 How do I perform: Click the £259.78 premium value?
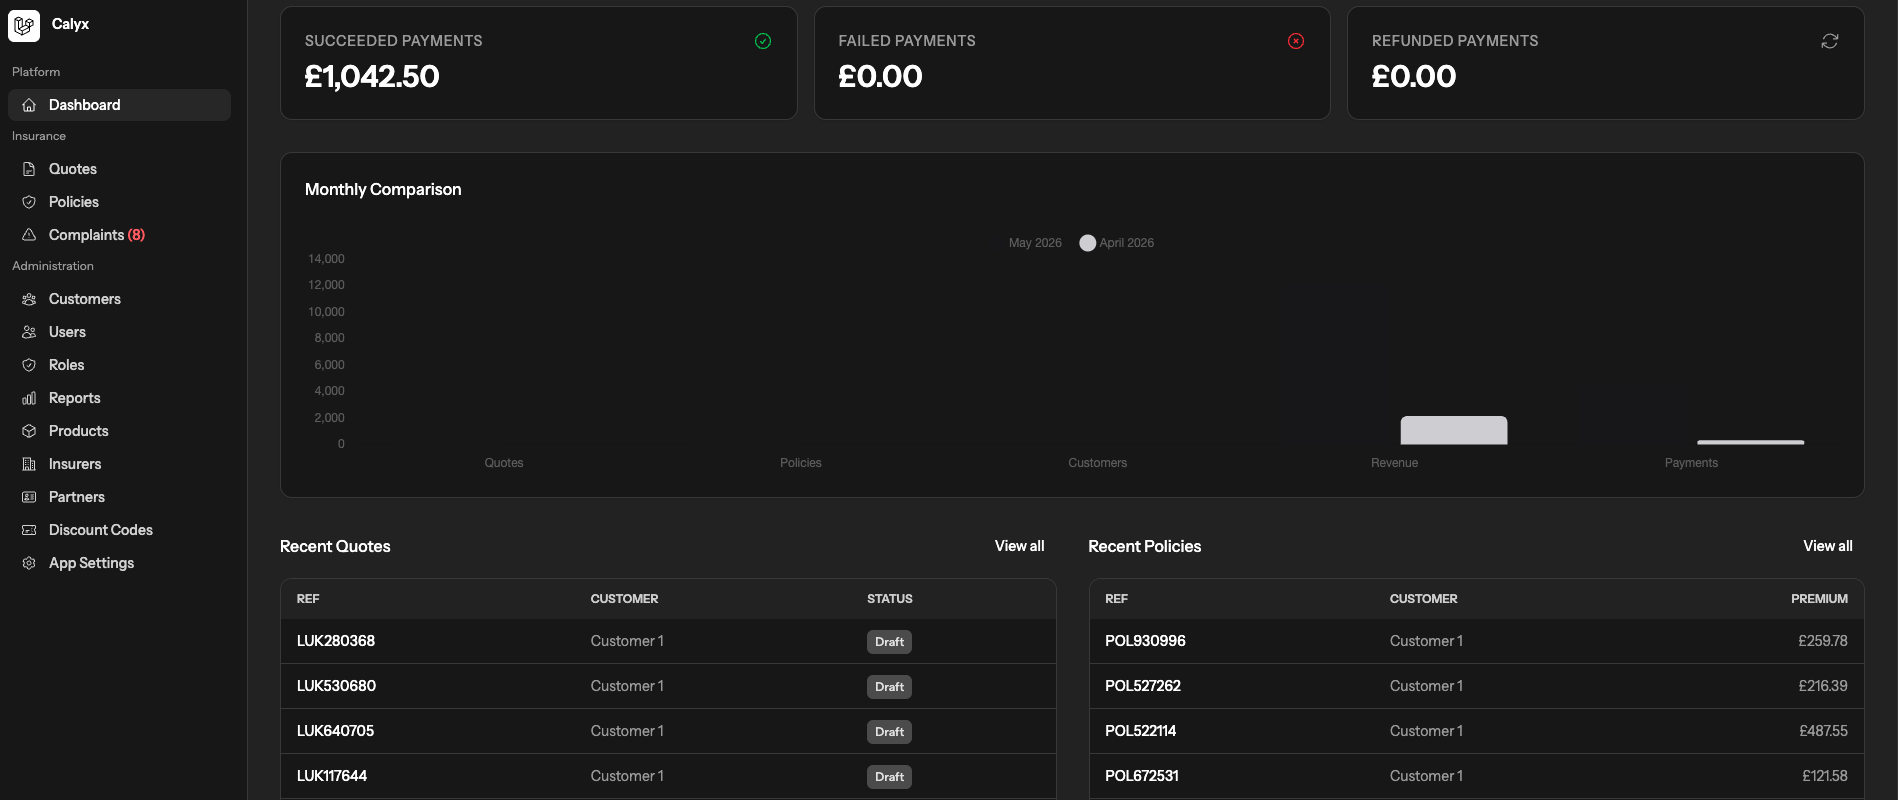[x=1822, y=641]
